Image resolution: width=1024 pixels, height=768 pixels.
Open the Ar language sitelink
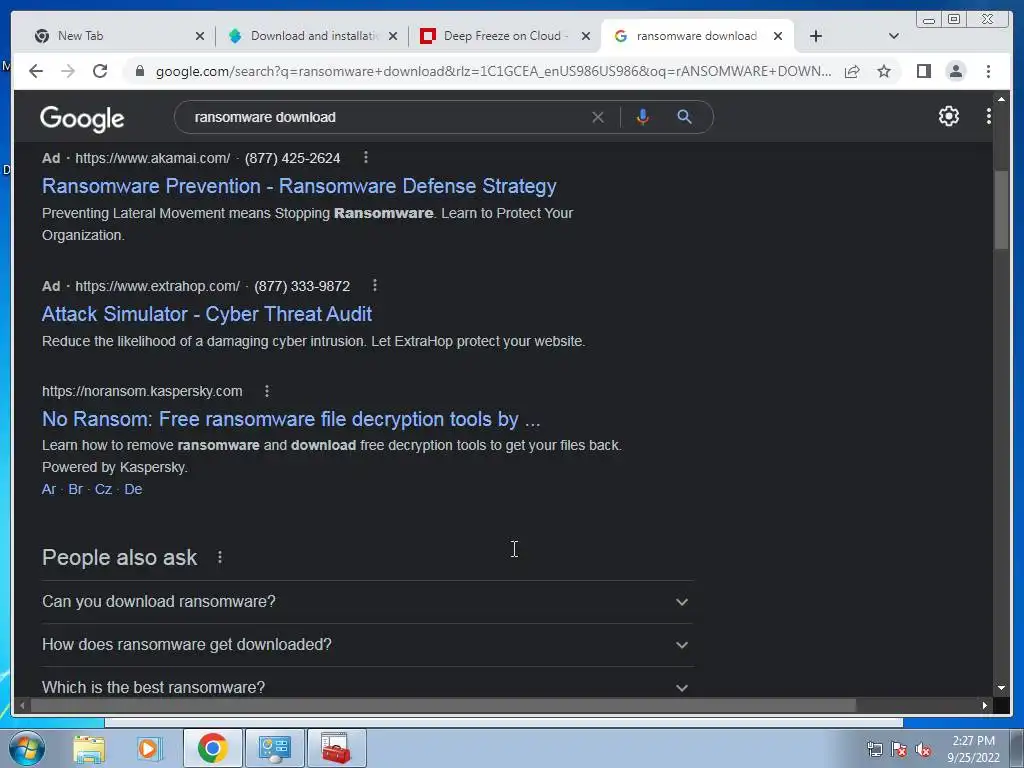[49, 489]
